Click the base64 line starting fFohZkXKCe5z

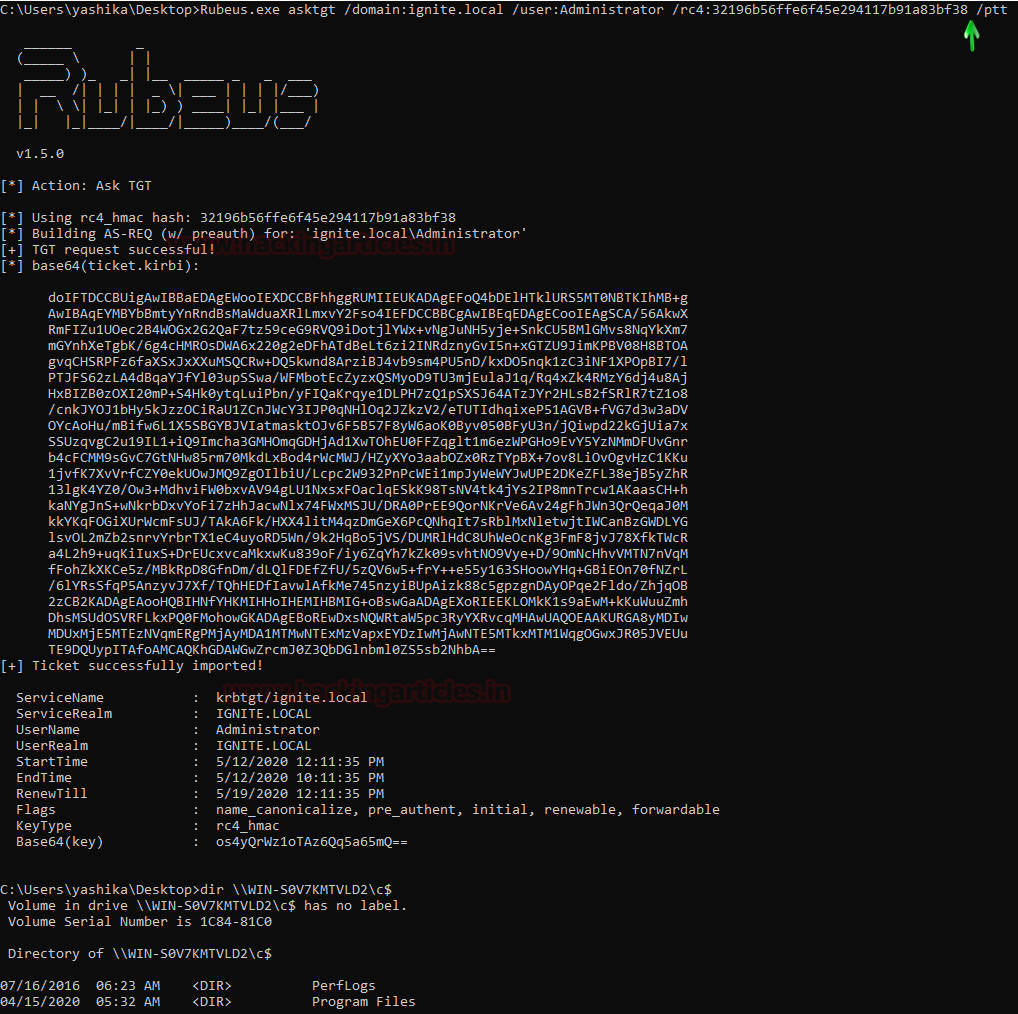tap(368, 570)
